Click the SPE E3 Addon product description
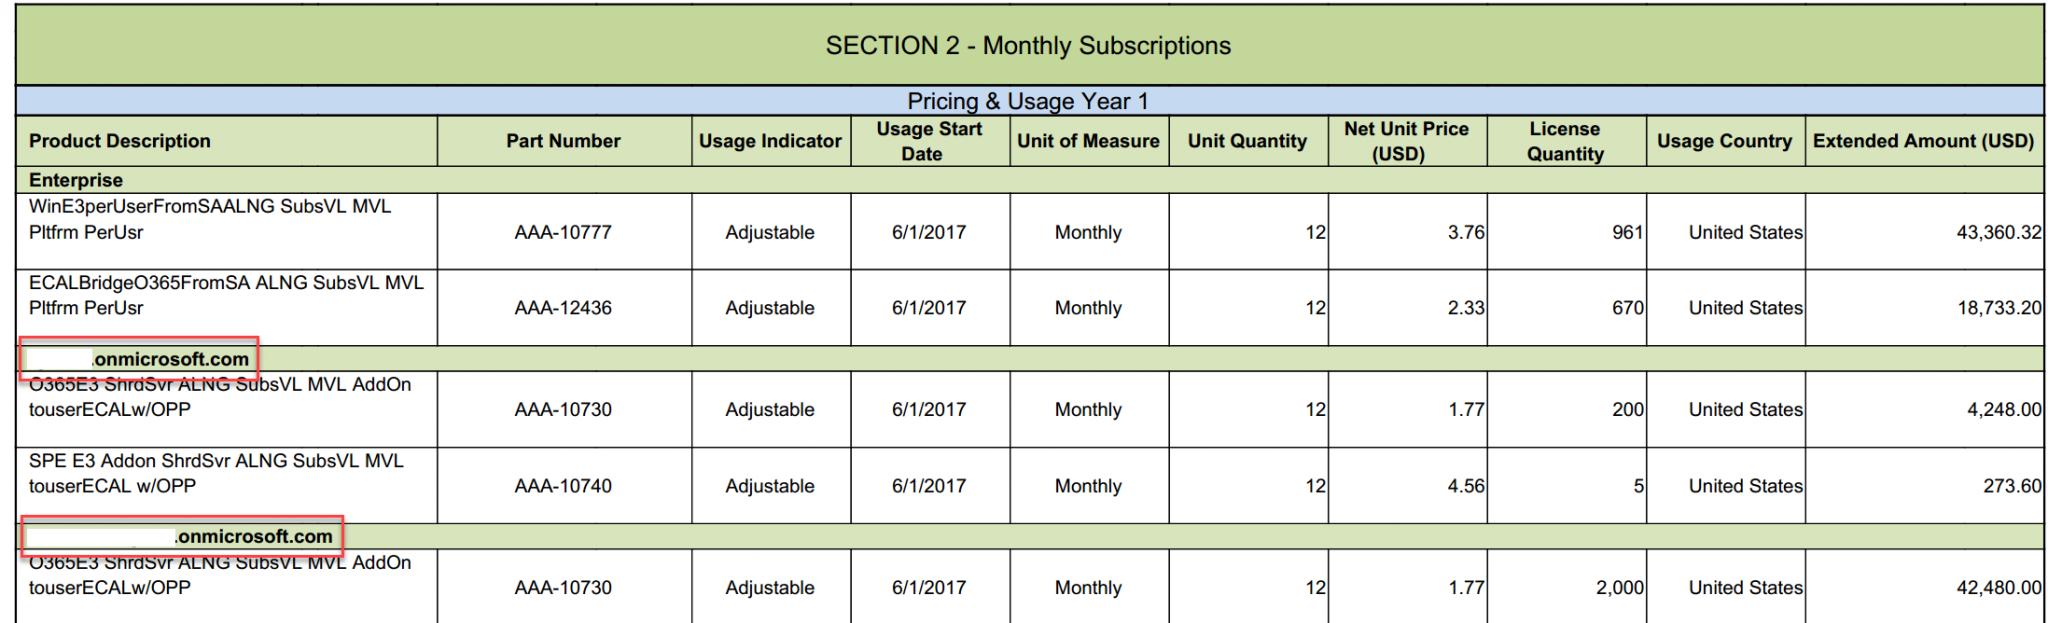 (216, 473)
